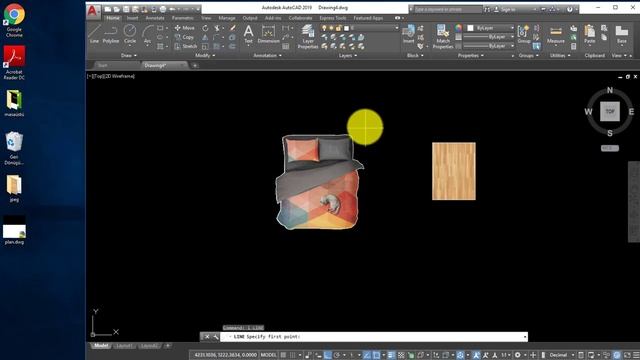
Task: Toggle lineweight display in status bar
Action: tap(391, 355)
